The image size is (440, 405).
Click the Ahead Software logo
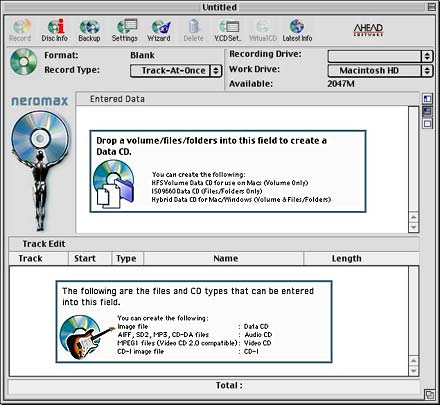(368, 30)
